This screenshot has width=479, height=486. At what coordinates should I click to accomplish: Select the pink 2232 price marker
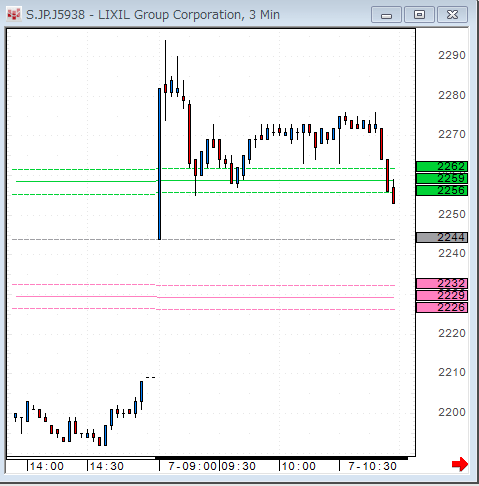[442, 283]
